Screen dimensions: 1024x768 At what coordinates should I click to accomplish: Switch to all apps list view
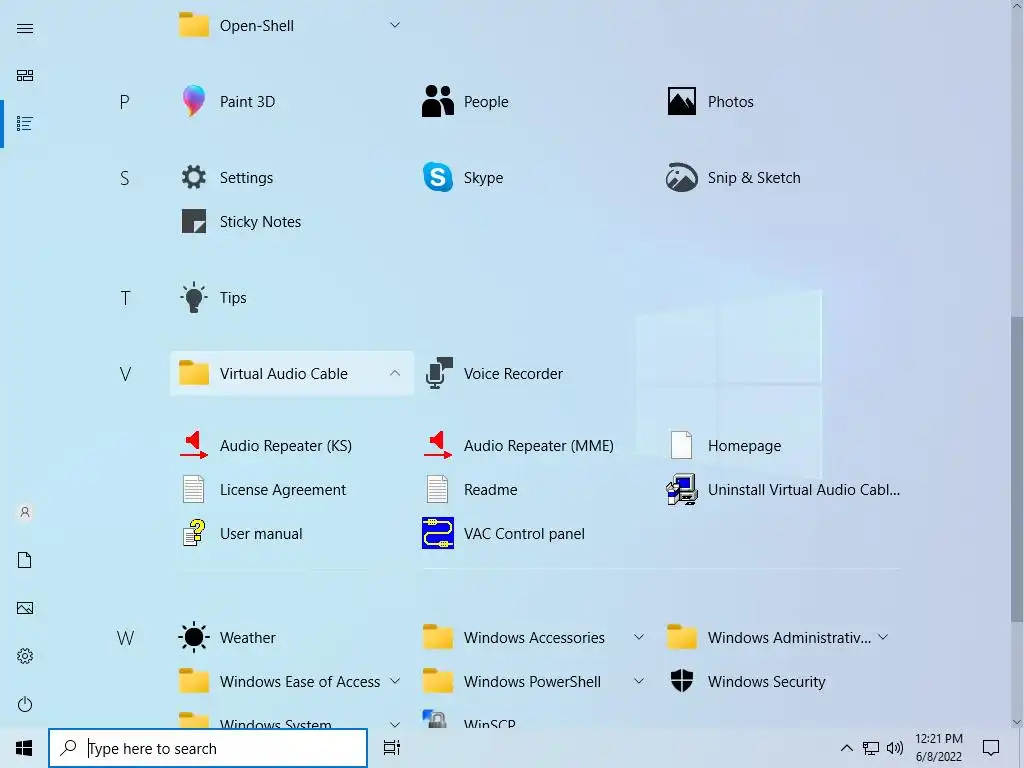tap(25, 123)
